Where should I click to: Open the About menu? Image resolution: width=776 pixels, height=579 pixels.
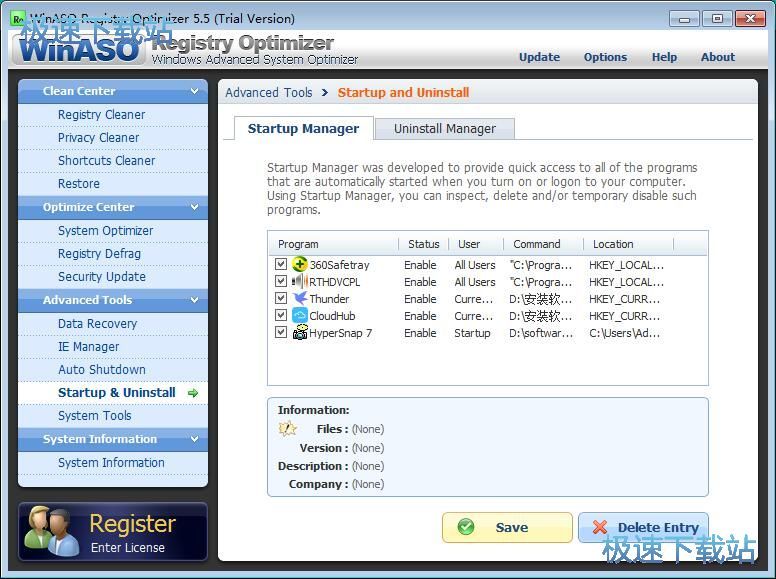point(718,57)
